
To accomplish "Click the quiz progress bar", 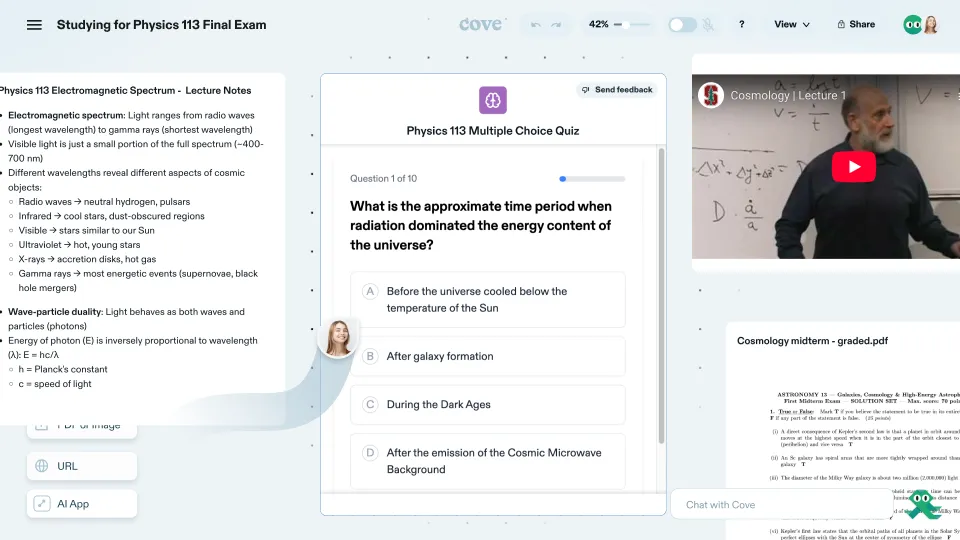I will click(x=592, y=179).
